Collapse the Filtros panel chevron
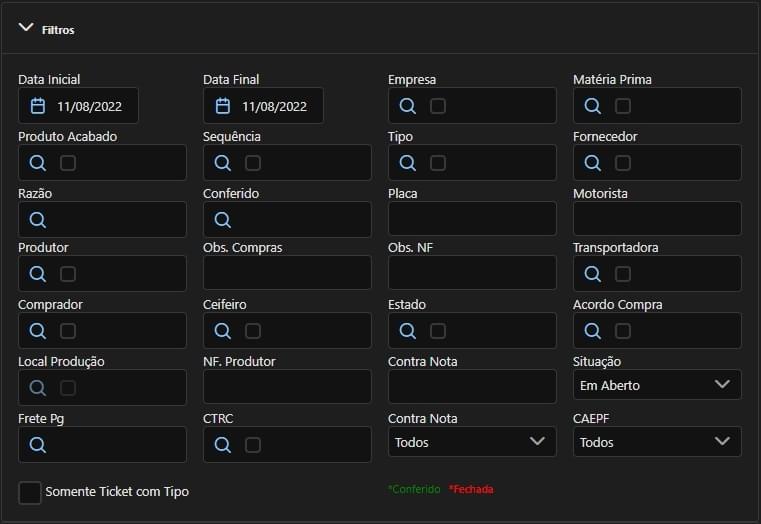The image size is (761, 524). point(26,29)
